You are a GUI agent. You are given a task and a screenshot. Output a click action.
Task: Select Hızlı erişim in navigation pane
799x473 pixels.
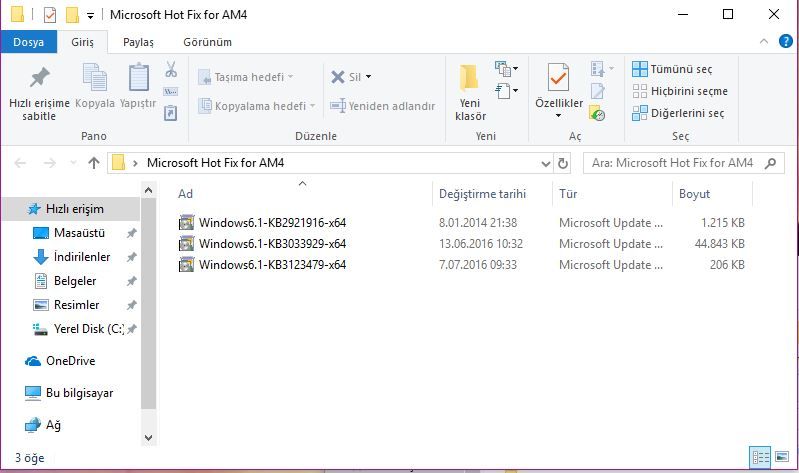tap(71, 209)
